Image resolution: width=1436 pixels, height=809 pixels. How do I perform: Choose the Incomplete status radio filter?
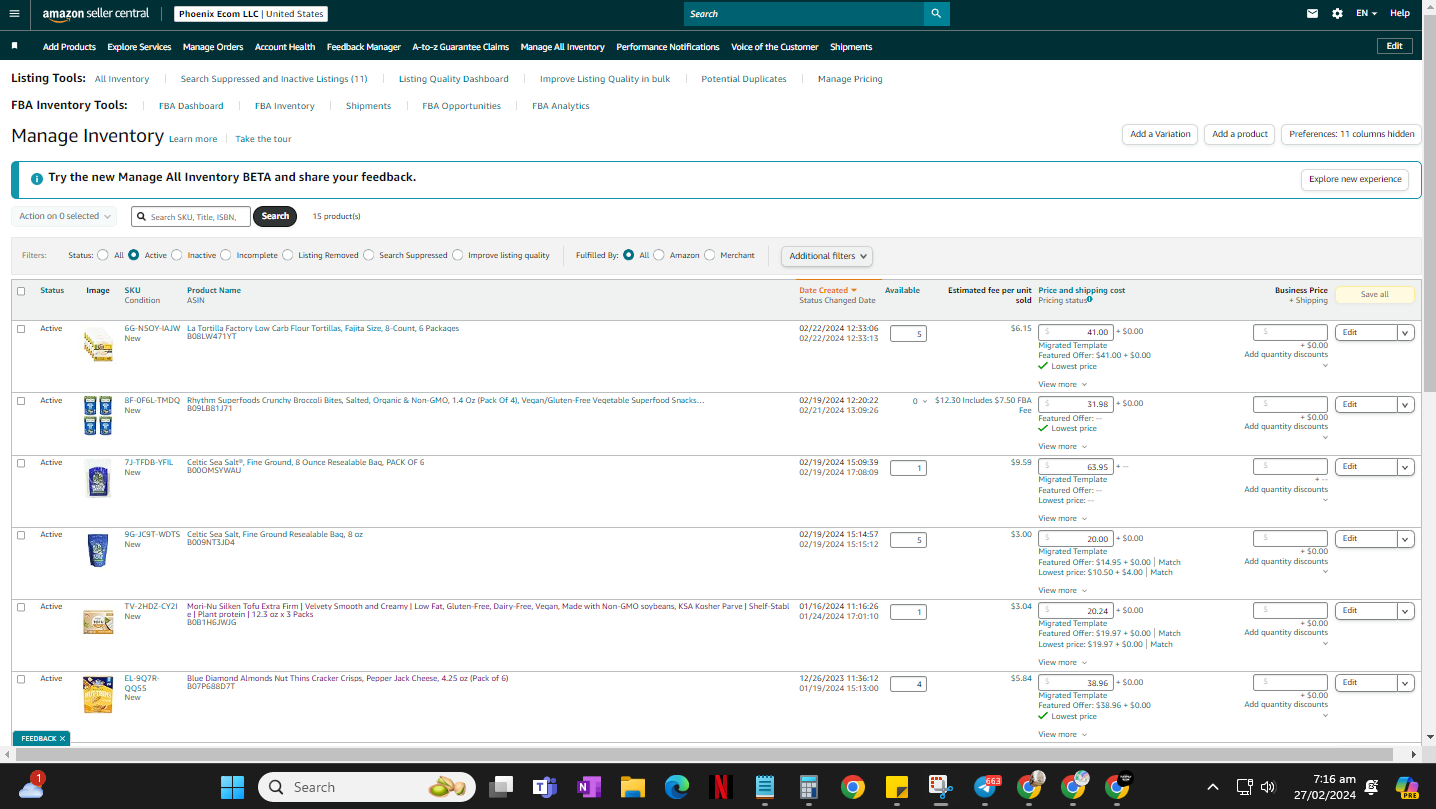tap(226, 255)
